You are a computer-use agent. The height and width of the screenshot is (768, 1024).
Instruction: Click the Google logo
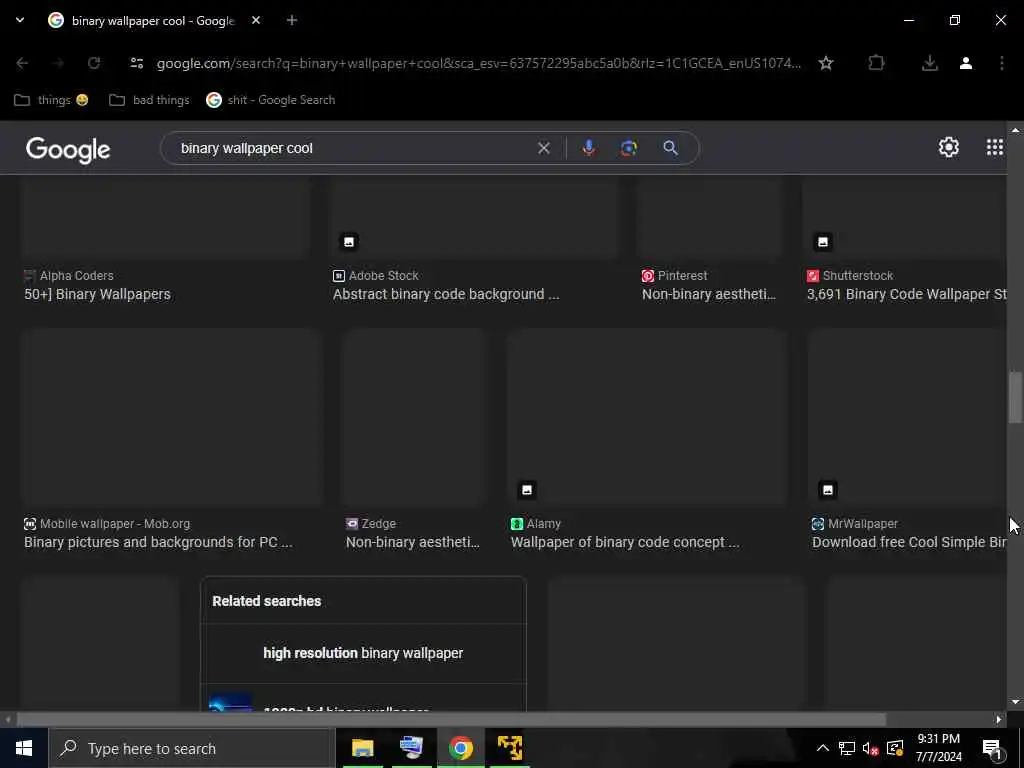click(68, 150)
